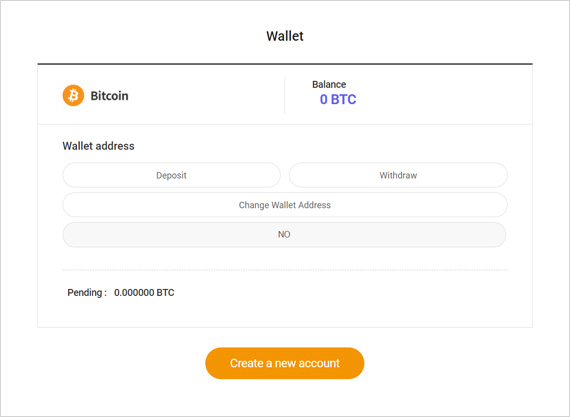Click the dotted separator above Pending
Screen dimensions: 570x418
[x=285, y=270]
